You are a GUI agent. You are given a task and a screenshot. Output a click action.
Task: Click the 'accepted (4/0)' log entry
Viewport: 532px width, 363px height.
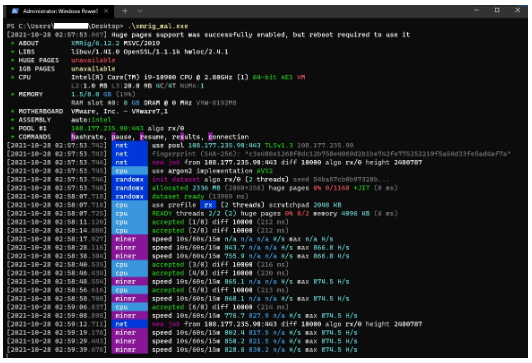point(220,273)
